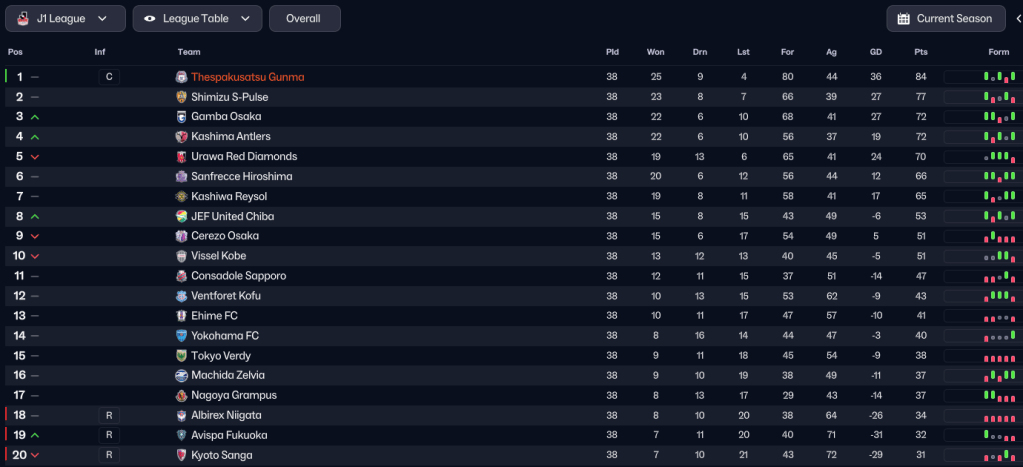The width and height of the screenshot is (1023, 467).
Task: Click the Kashima Antlers club badge
Action: (181, 137)
